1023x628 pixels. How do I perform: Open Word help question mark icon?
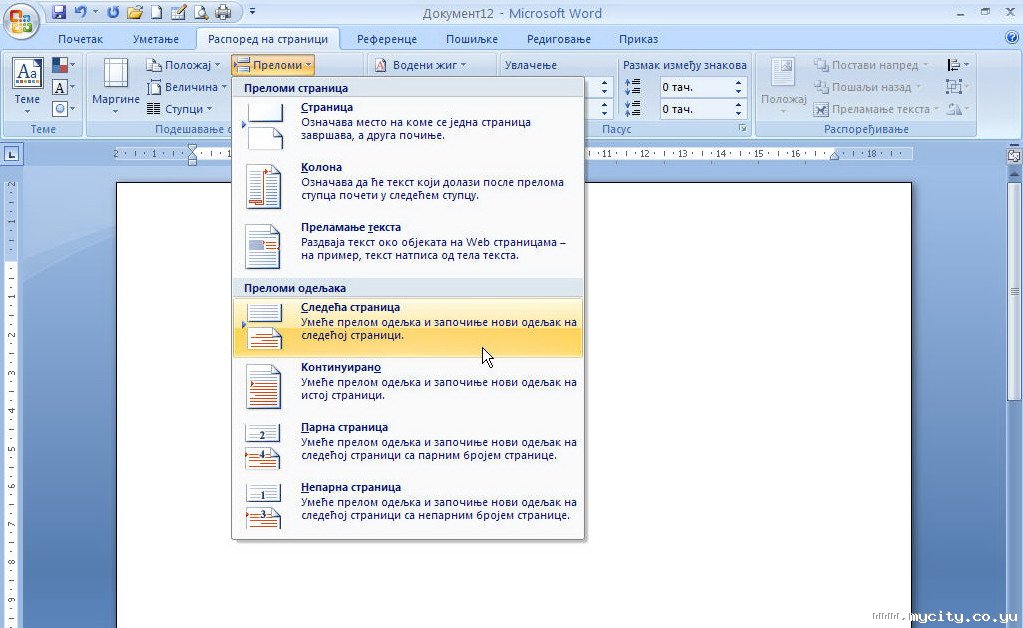(1012, 38)
